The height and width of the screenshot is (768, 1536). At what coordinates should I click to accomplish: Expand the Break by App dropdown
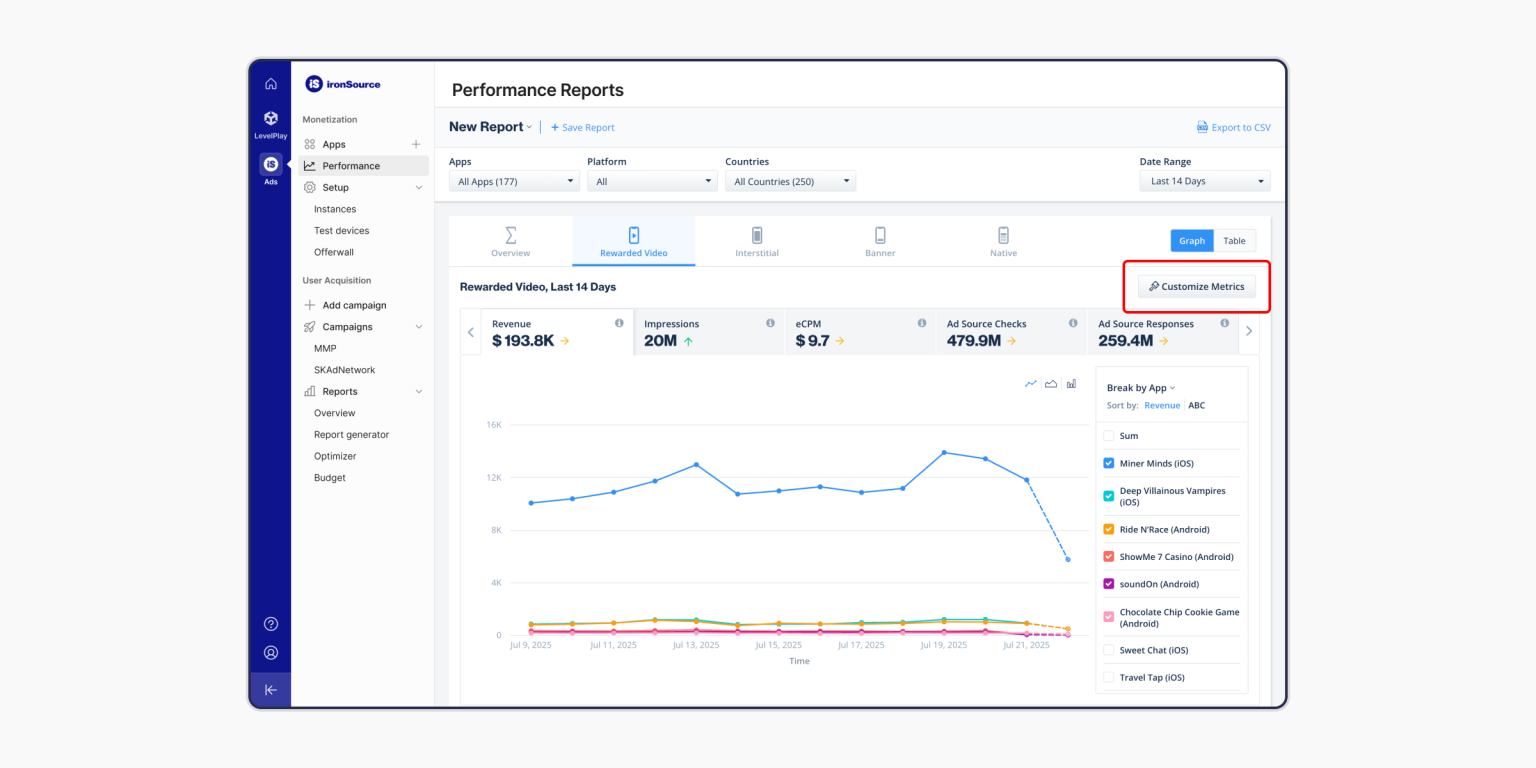[1140, 386]
